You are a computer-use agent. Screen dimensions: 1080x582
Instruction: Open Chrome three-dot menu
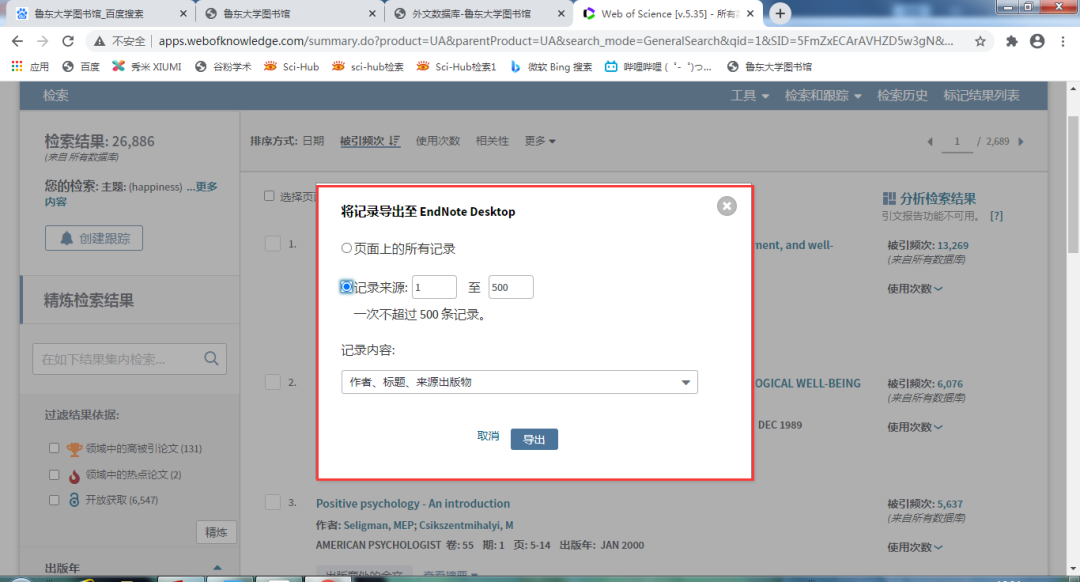[1063, 41]
